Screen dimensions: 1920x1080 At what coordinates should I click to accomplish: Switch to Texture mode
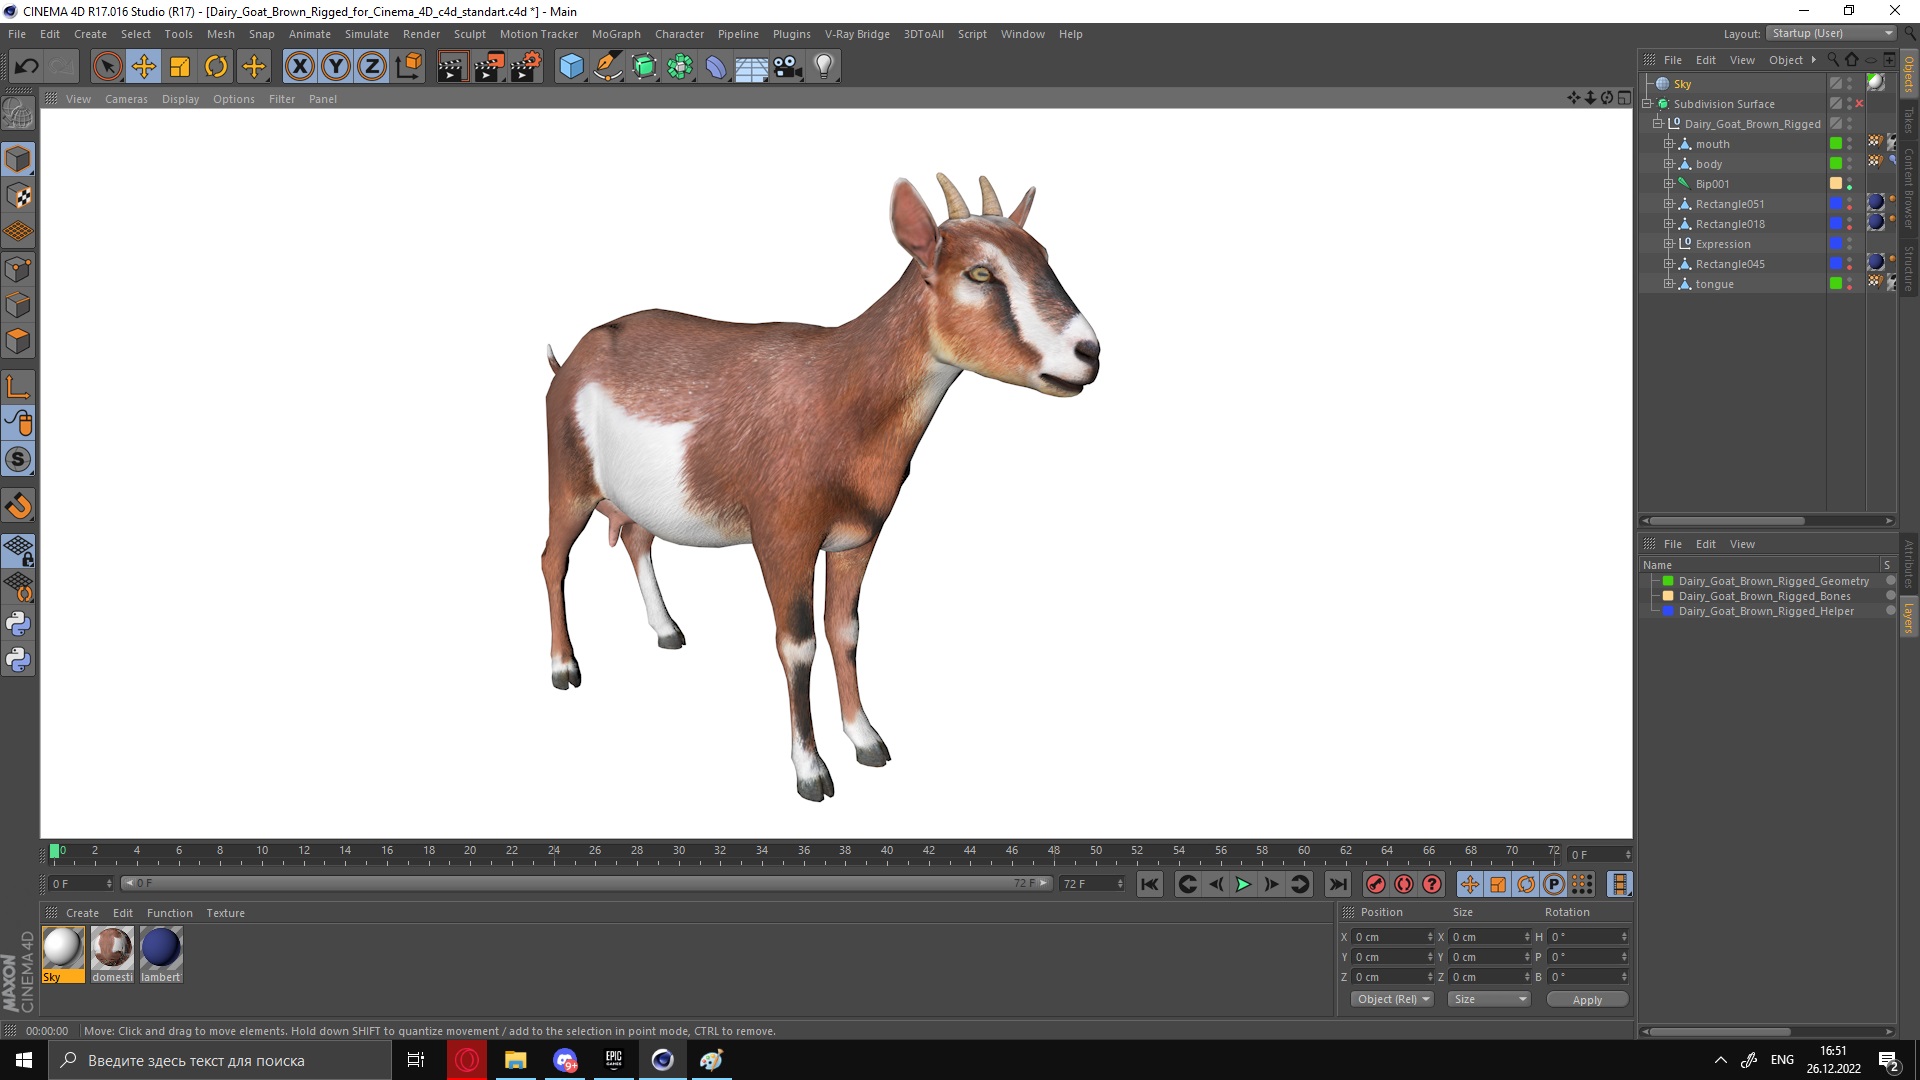[x=18, y=196]
